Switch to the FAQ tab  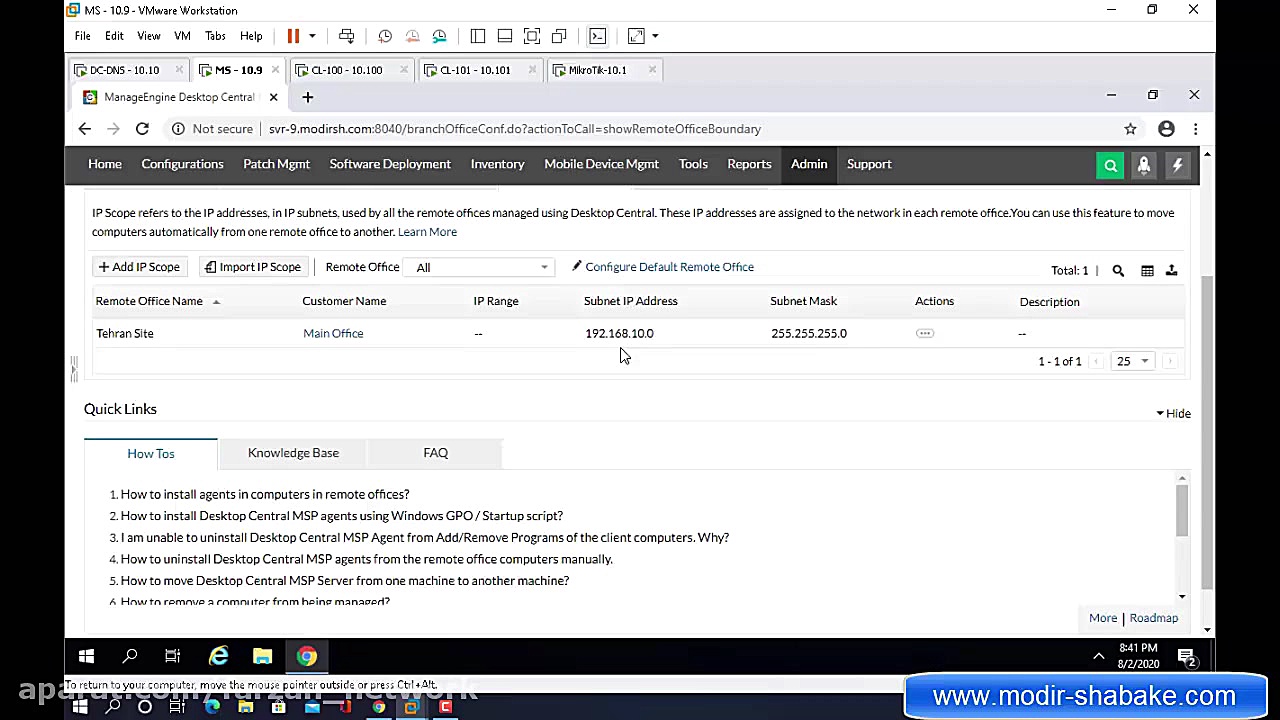(435, 453)
